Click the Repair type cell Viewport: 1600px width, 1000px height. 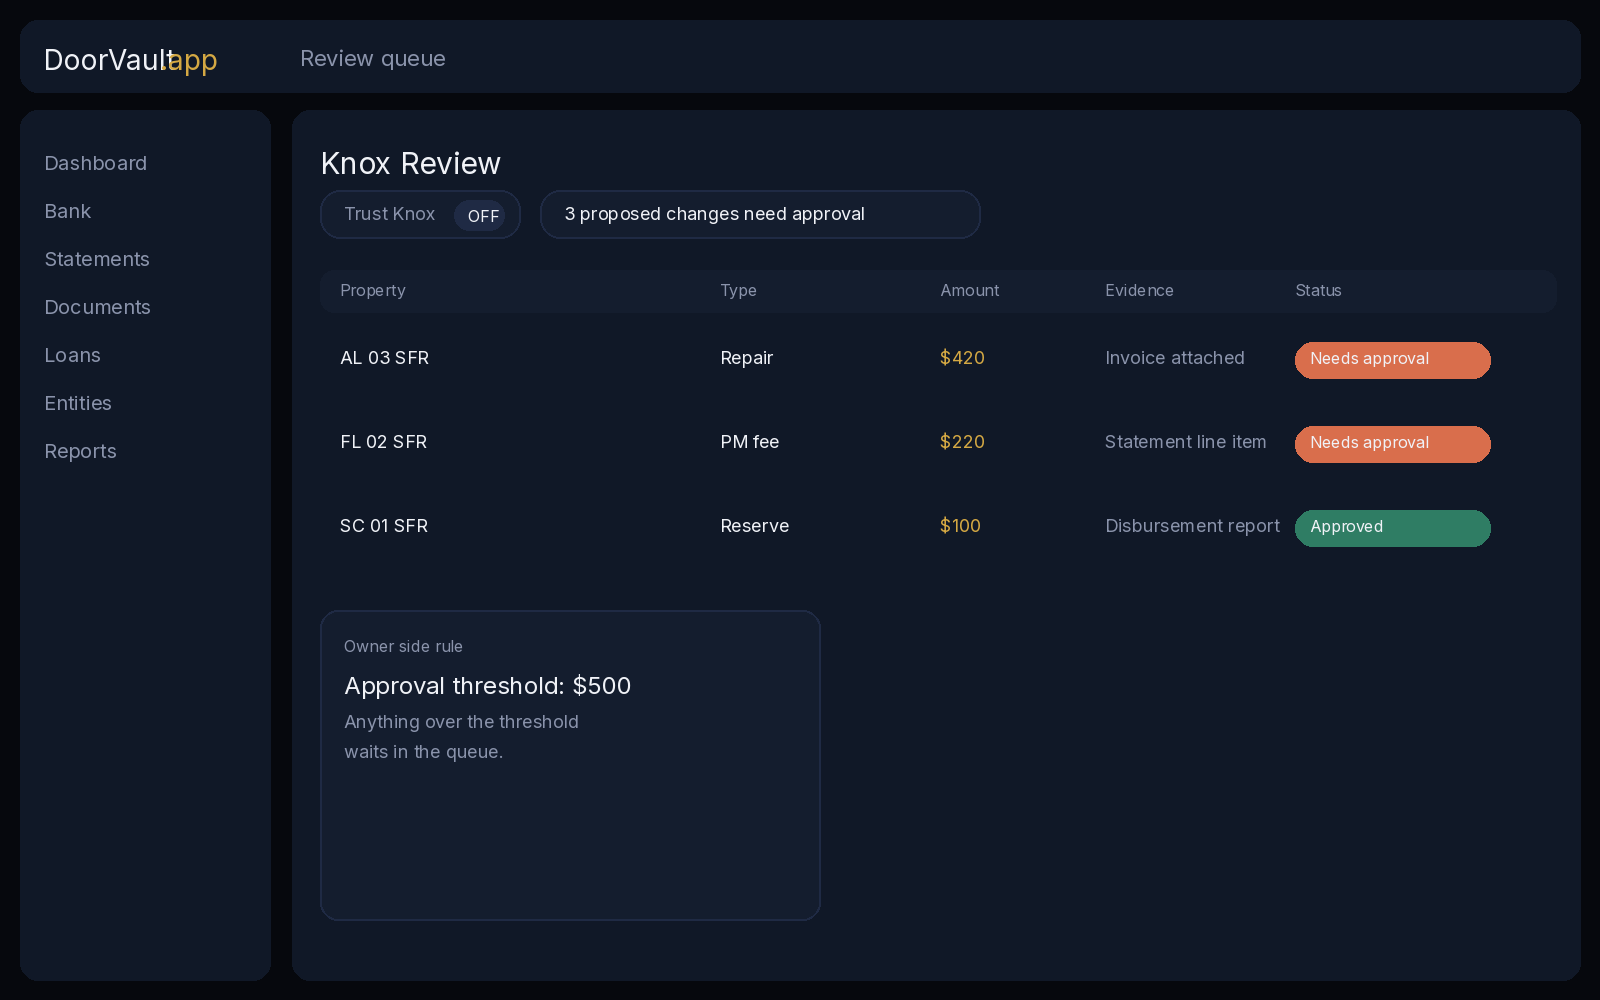point(747,358)
